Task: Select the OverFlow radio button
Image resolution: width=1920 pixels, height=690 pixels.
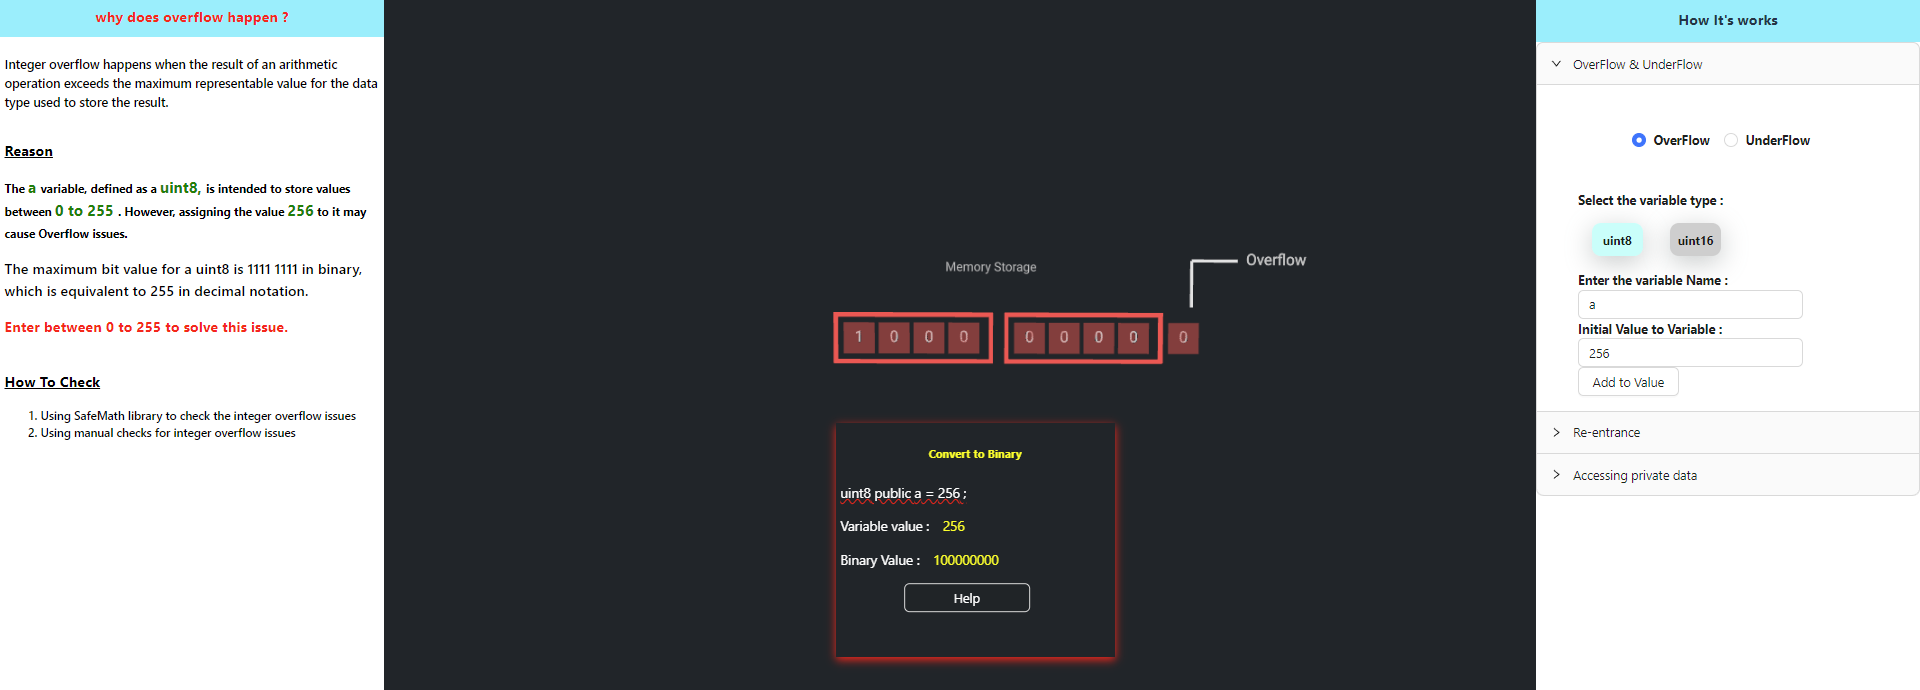Action: coord(1638,140)
